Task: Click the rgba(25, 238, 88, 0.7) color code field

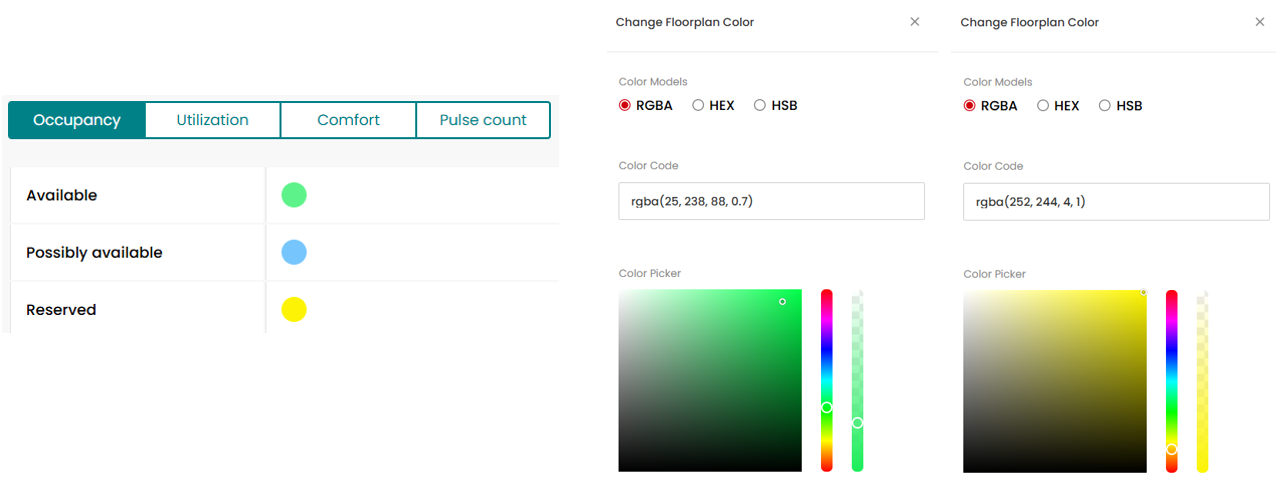Action: pyautogui.click(x=771, y=201)
